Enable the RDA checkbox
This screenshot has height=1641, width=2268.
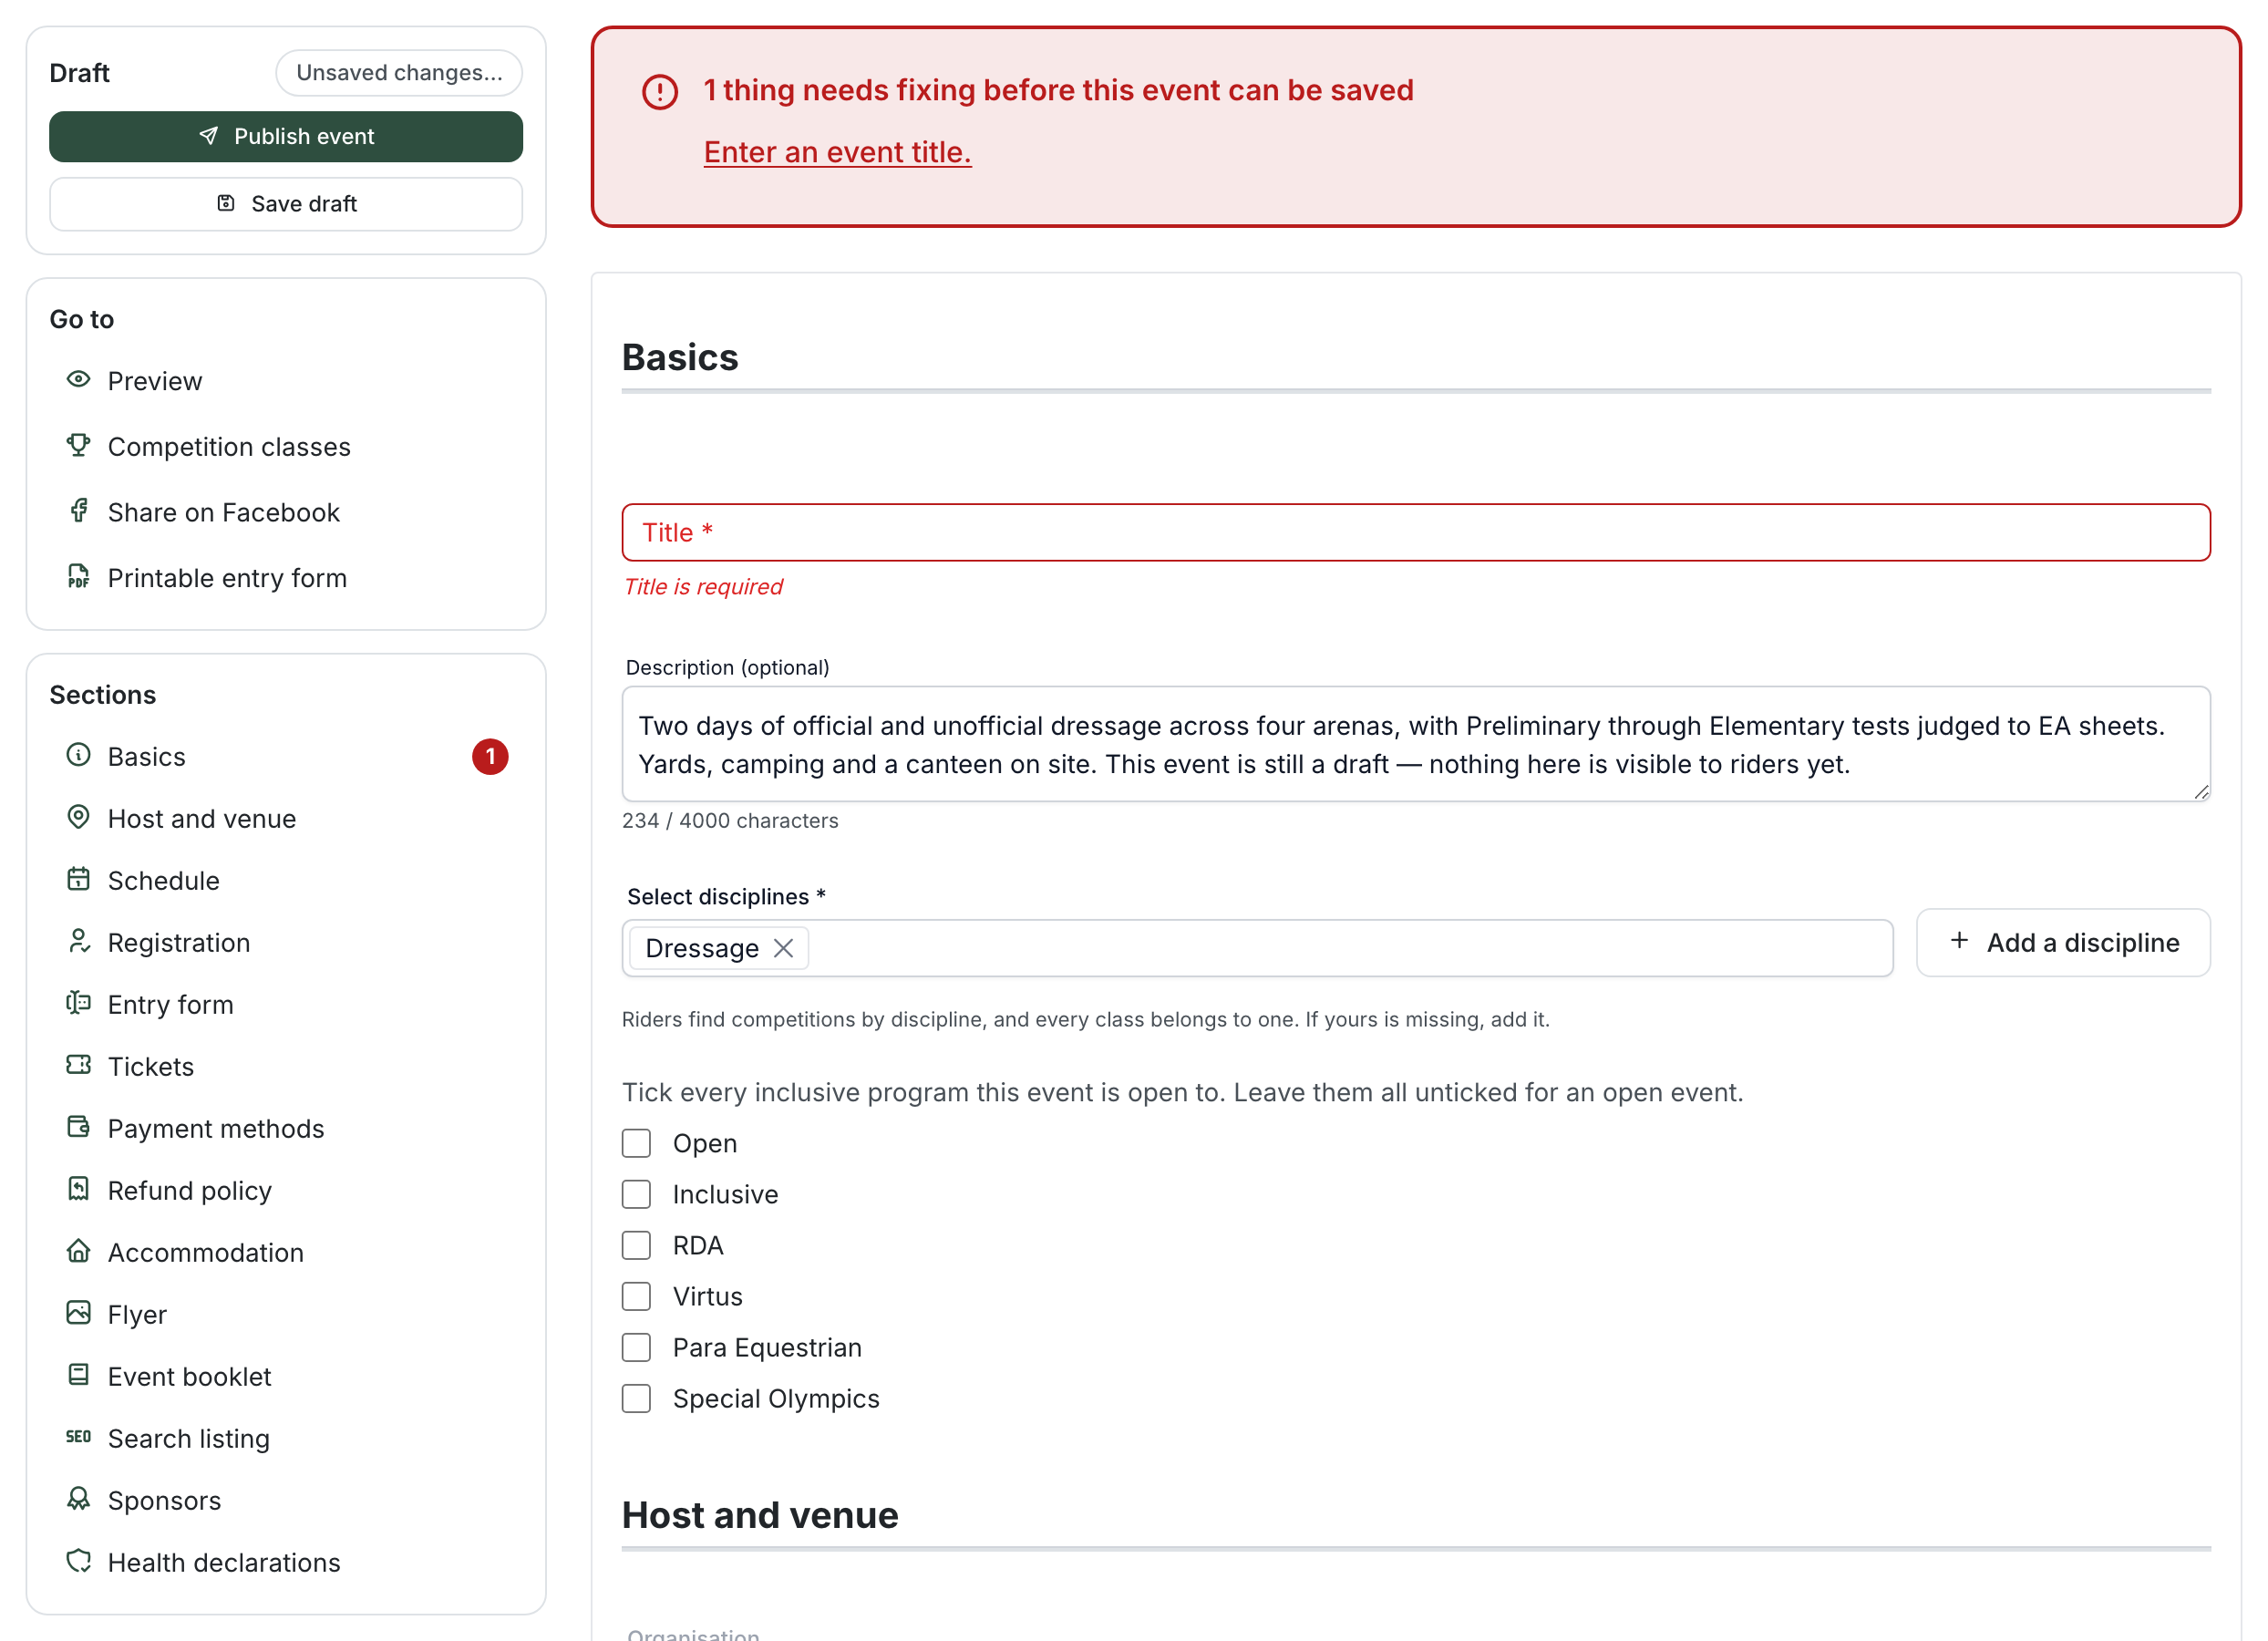click(636, 1245)
